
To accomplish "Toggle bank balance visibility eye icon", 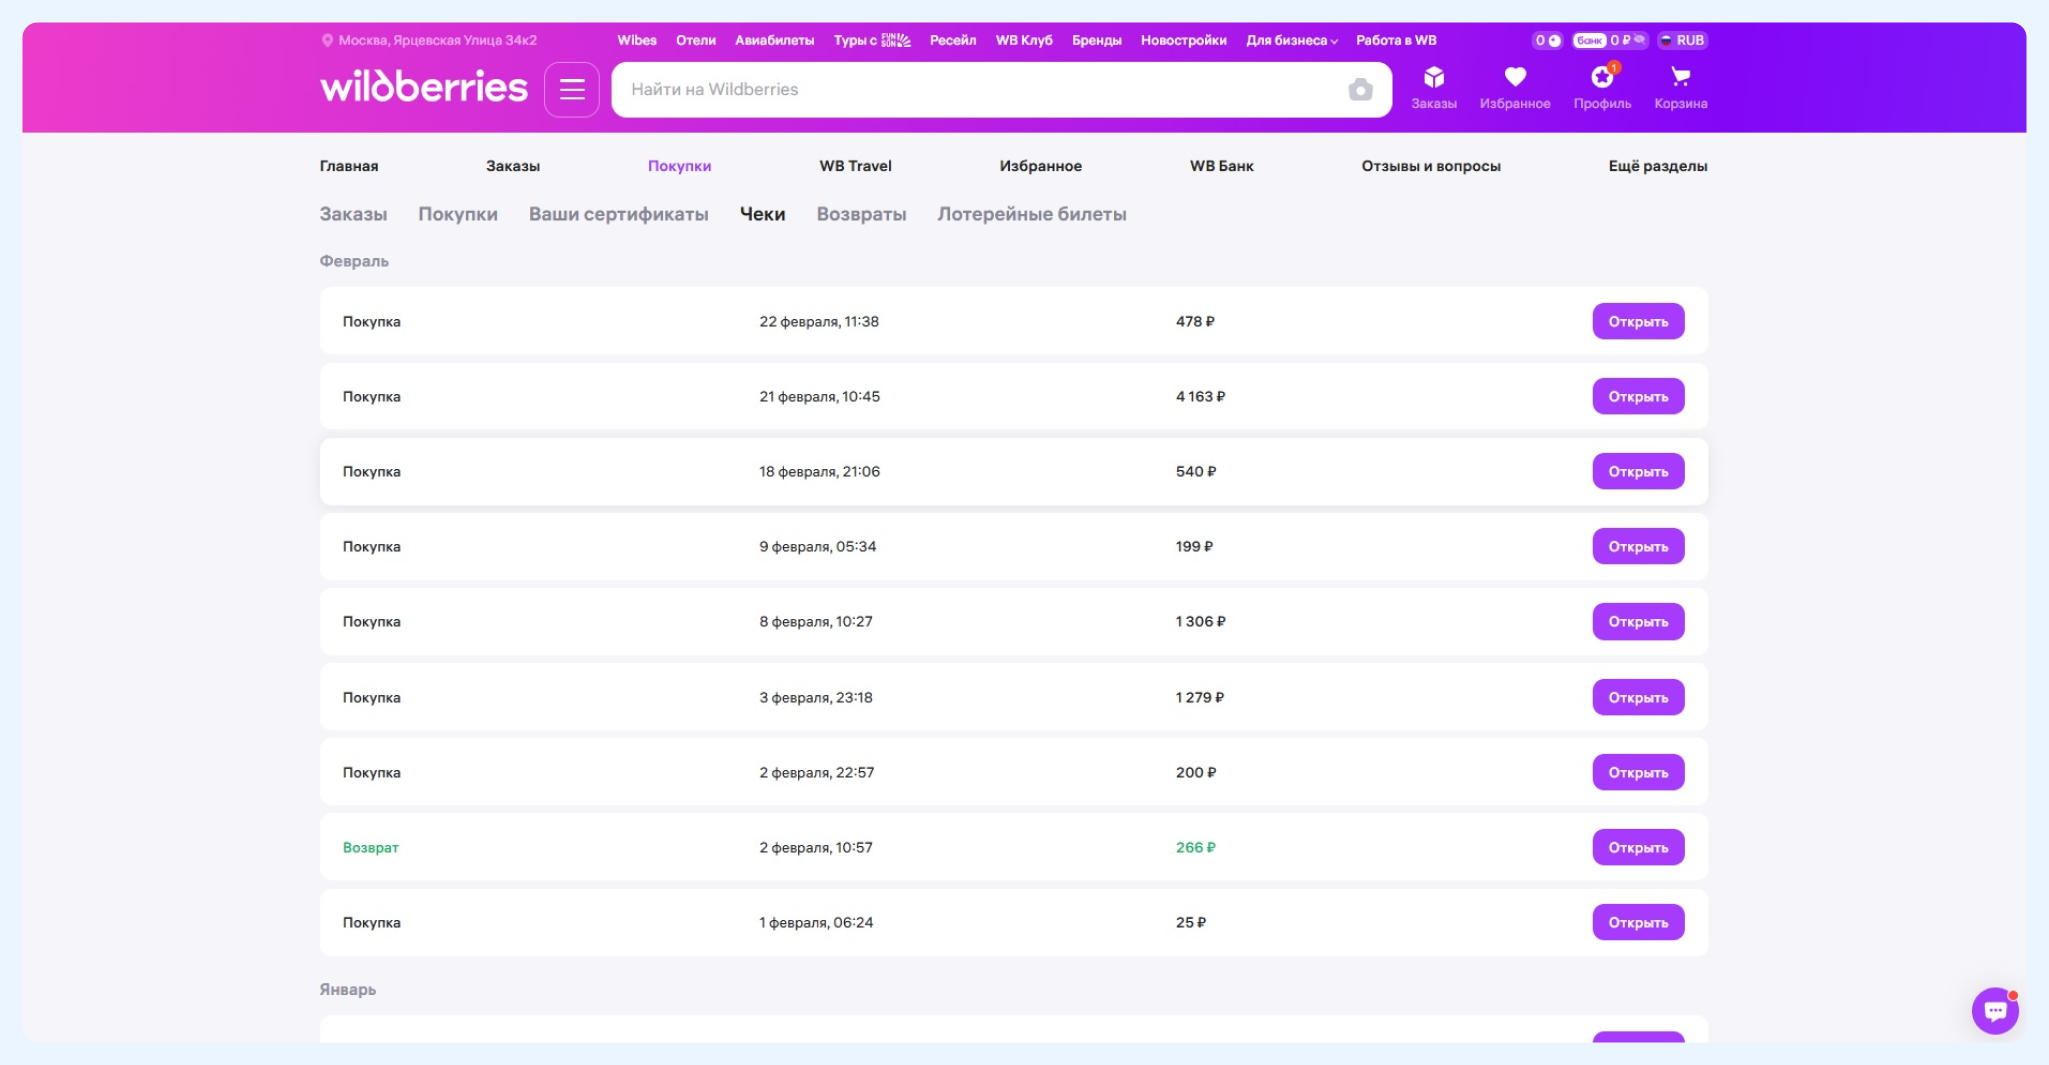I will coord(1638,40).
